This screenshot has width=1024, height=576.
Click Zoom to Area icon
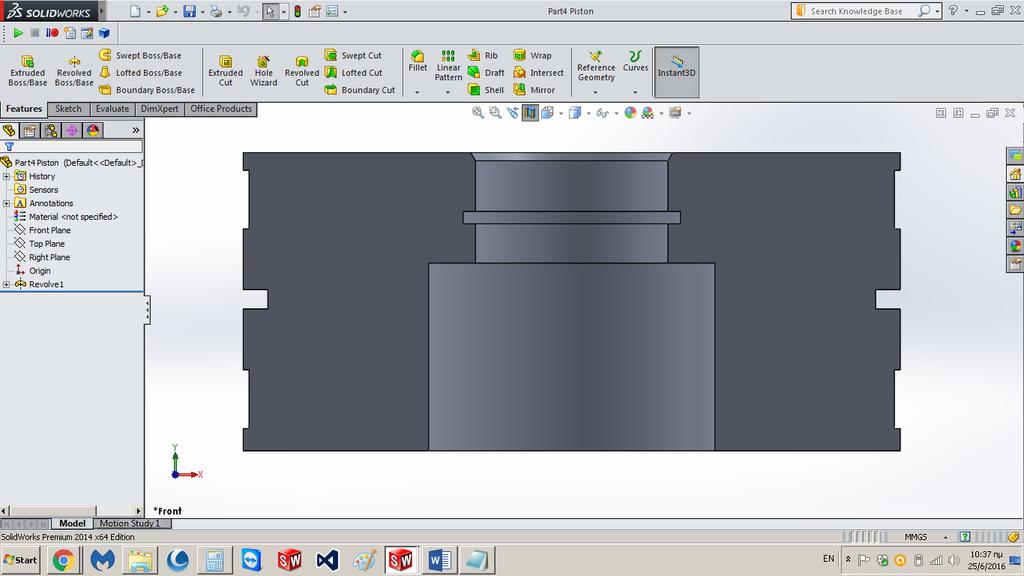(x=495, y=113)
